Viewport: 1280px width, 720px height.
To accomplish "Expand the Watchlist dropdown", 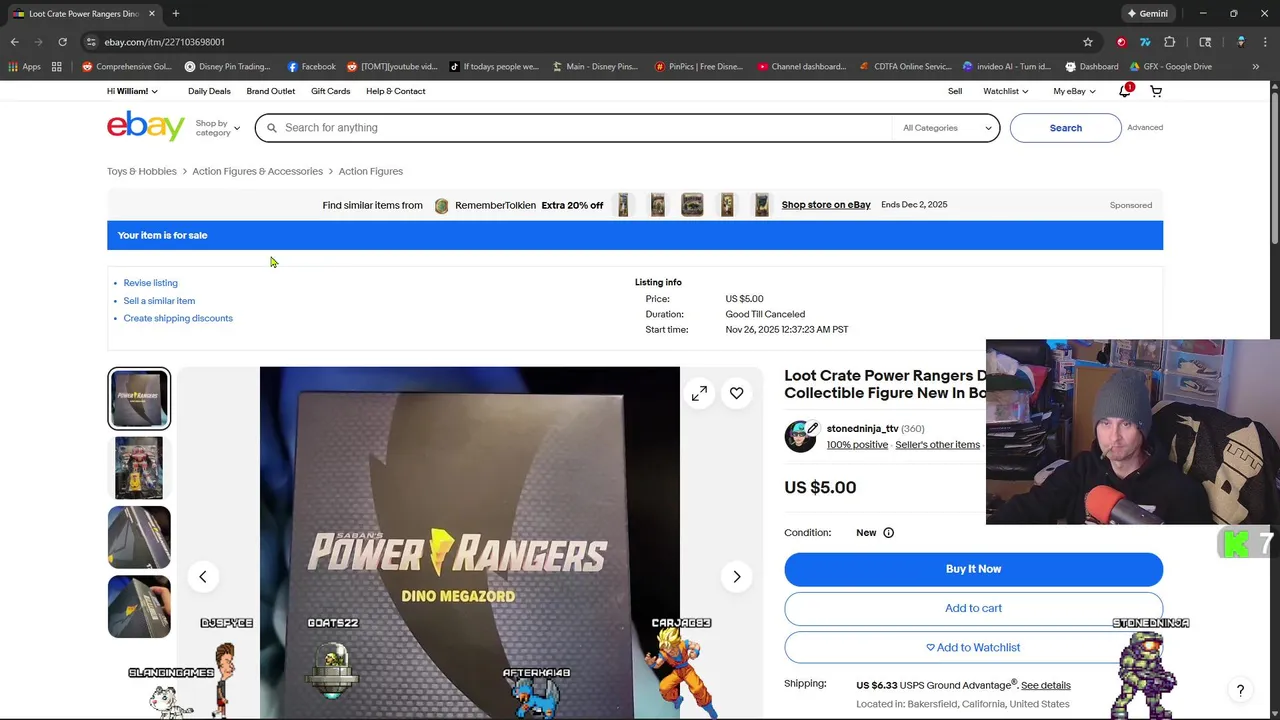I will point(1006,91).
